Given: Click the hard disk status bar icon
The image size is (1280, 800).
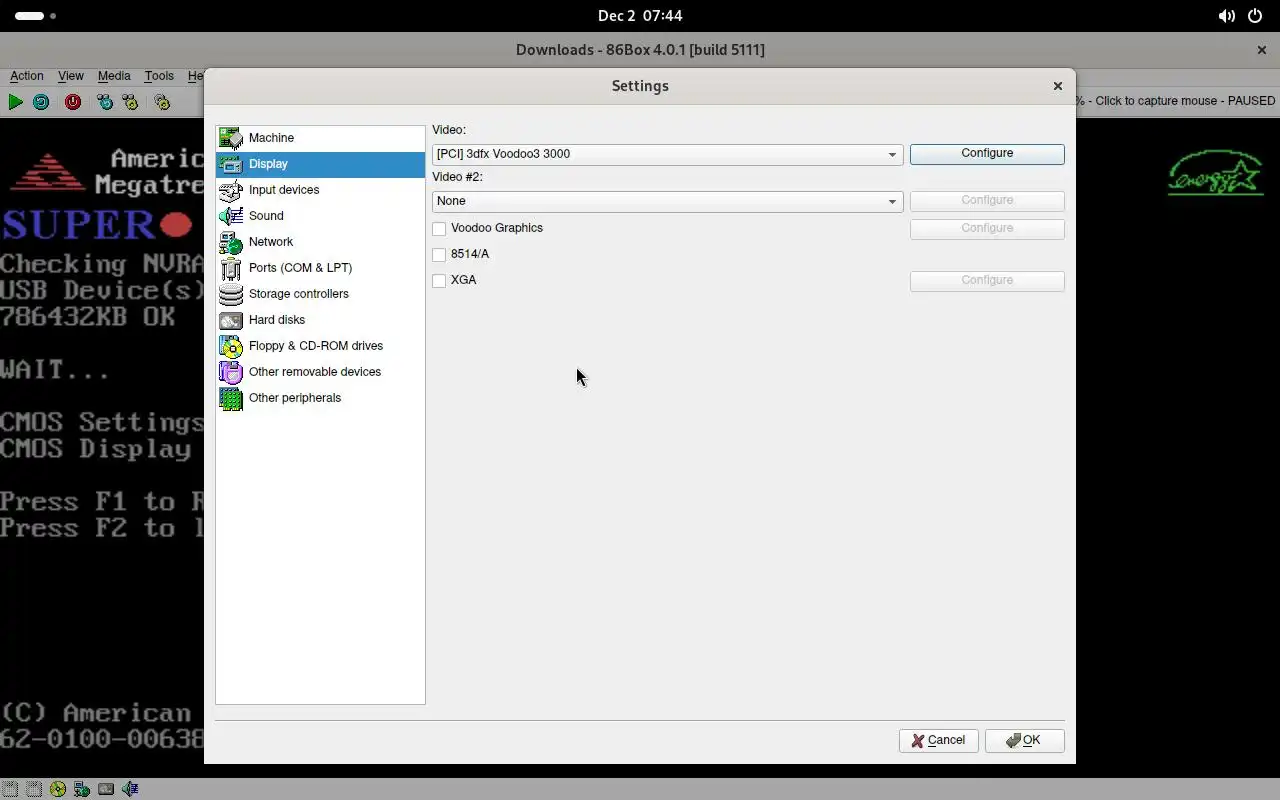Looking at the screenshot, I should pyautogui.click(x=106, y=789).
